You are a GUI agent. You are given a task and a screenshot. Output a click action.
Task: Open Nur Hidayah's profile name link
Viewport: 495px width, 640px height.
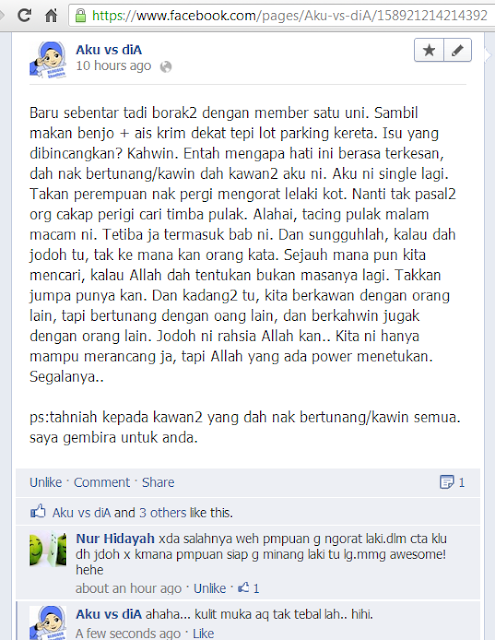115,538
